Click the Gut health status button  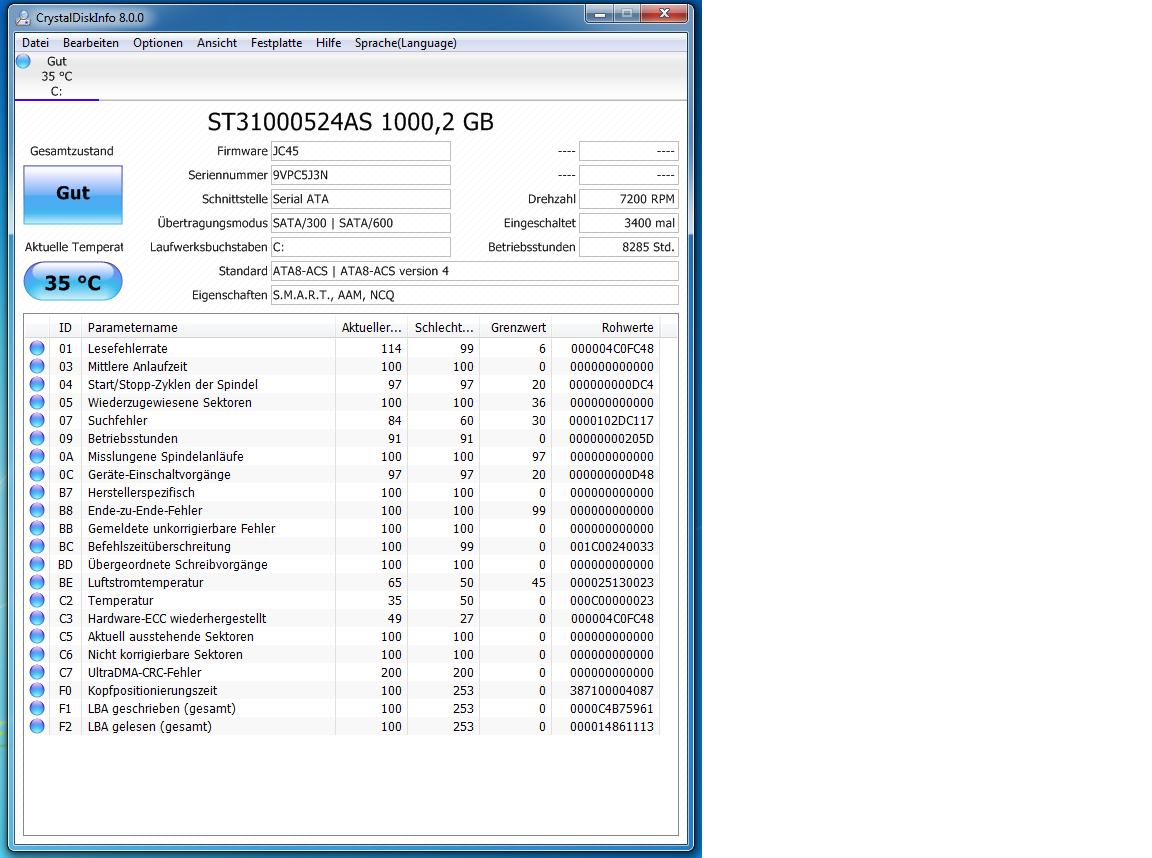point(73,194)
